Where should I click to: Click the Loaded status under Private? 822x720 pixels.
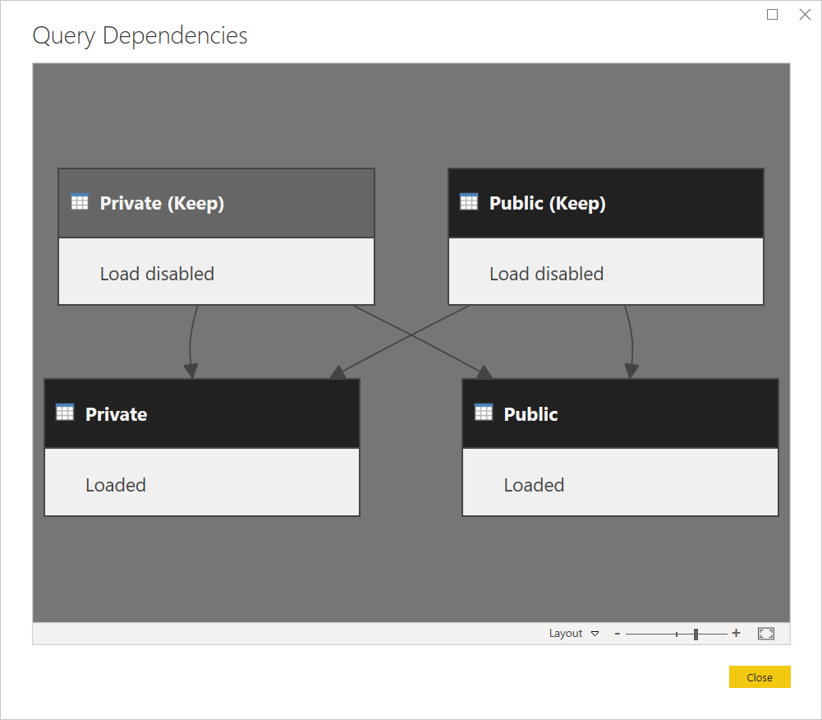coord(116,484)
